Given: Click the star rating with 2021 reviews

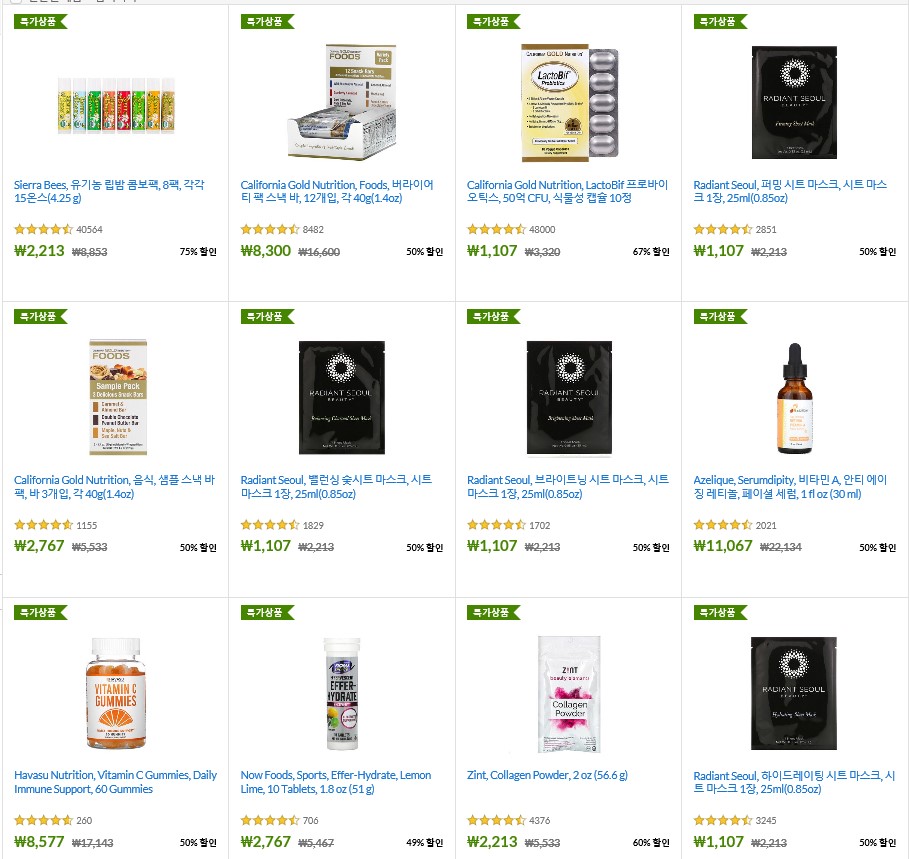Looking at the screenshot, I should [x=723, y=525].
